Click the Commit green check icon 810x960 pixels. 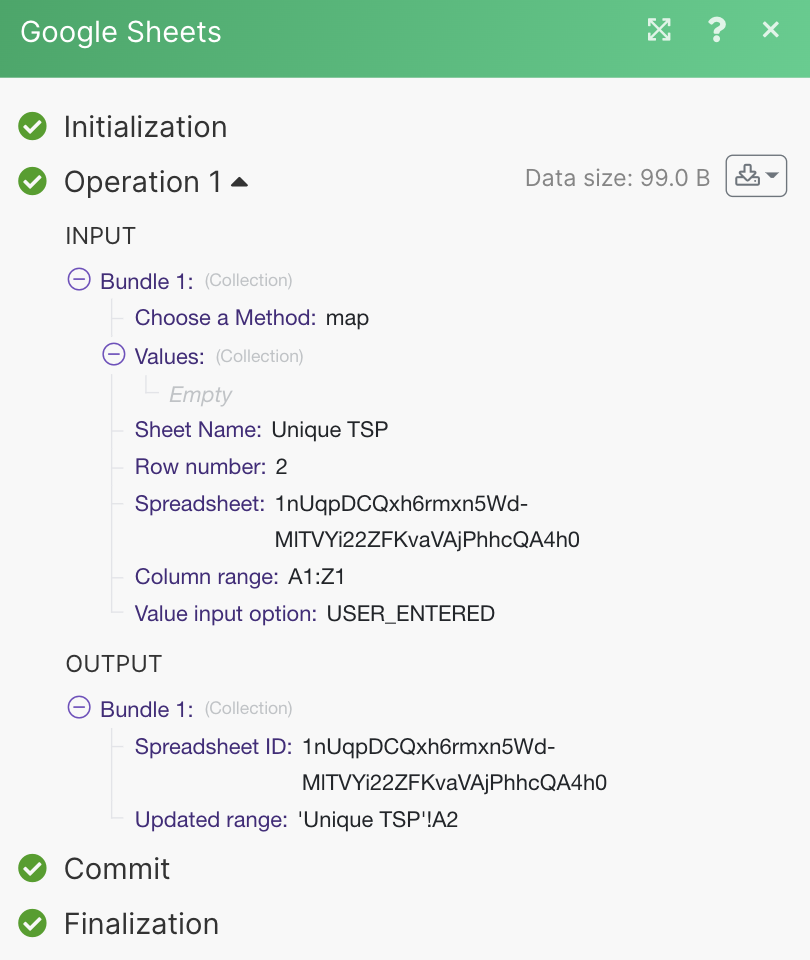click(33, 868)
